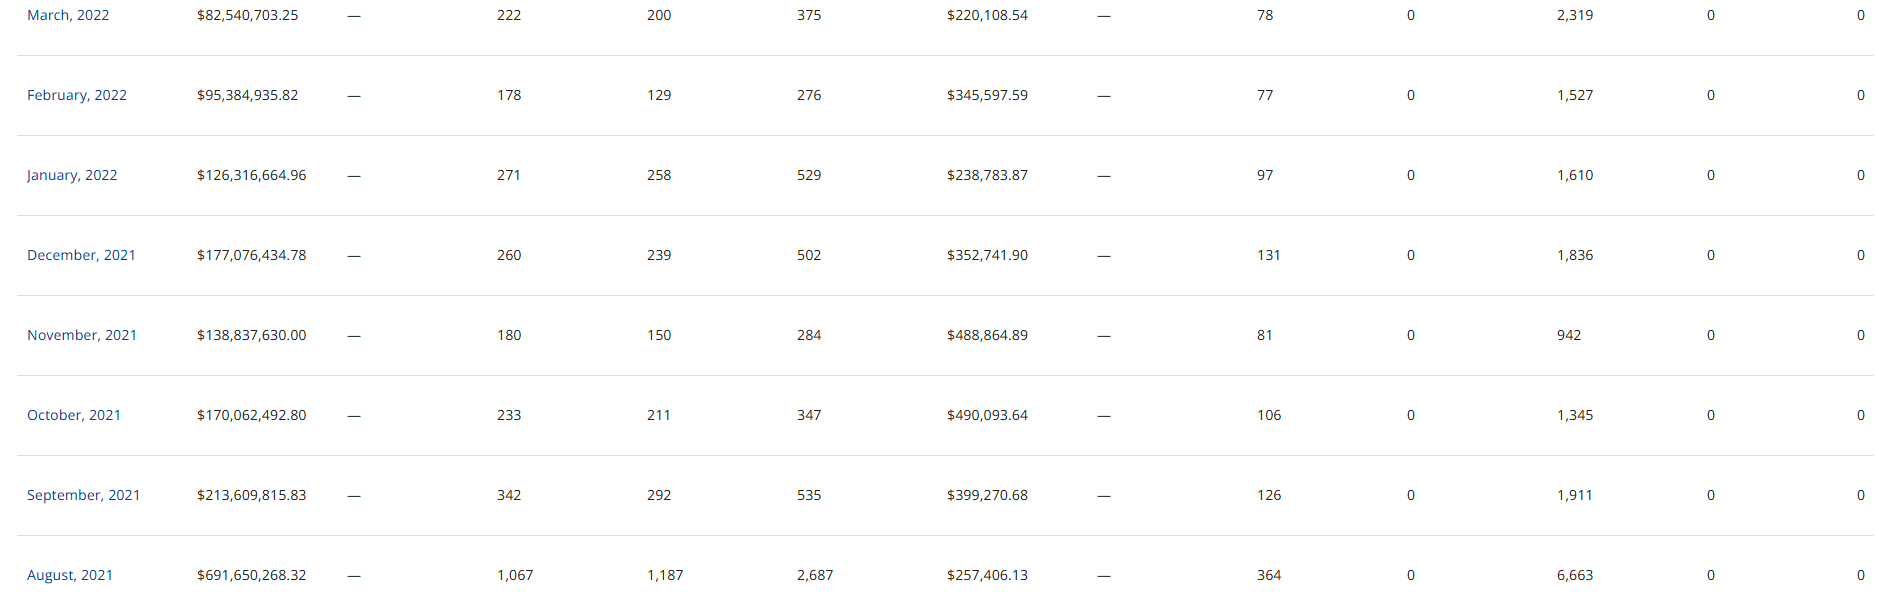Select the $691,650,268.32 amount

coord(252,575)
